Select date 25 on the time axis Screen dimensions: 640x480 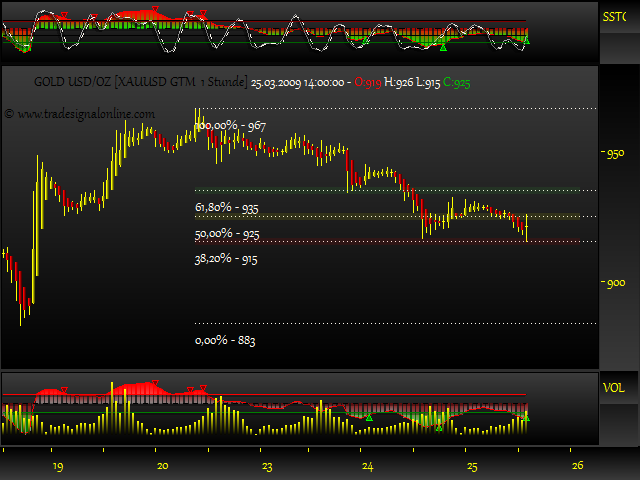[473, 467]
